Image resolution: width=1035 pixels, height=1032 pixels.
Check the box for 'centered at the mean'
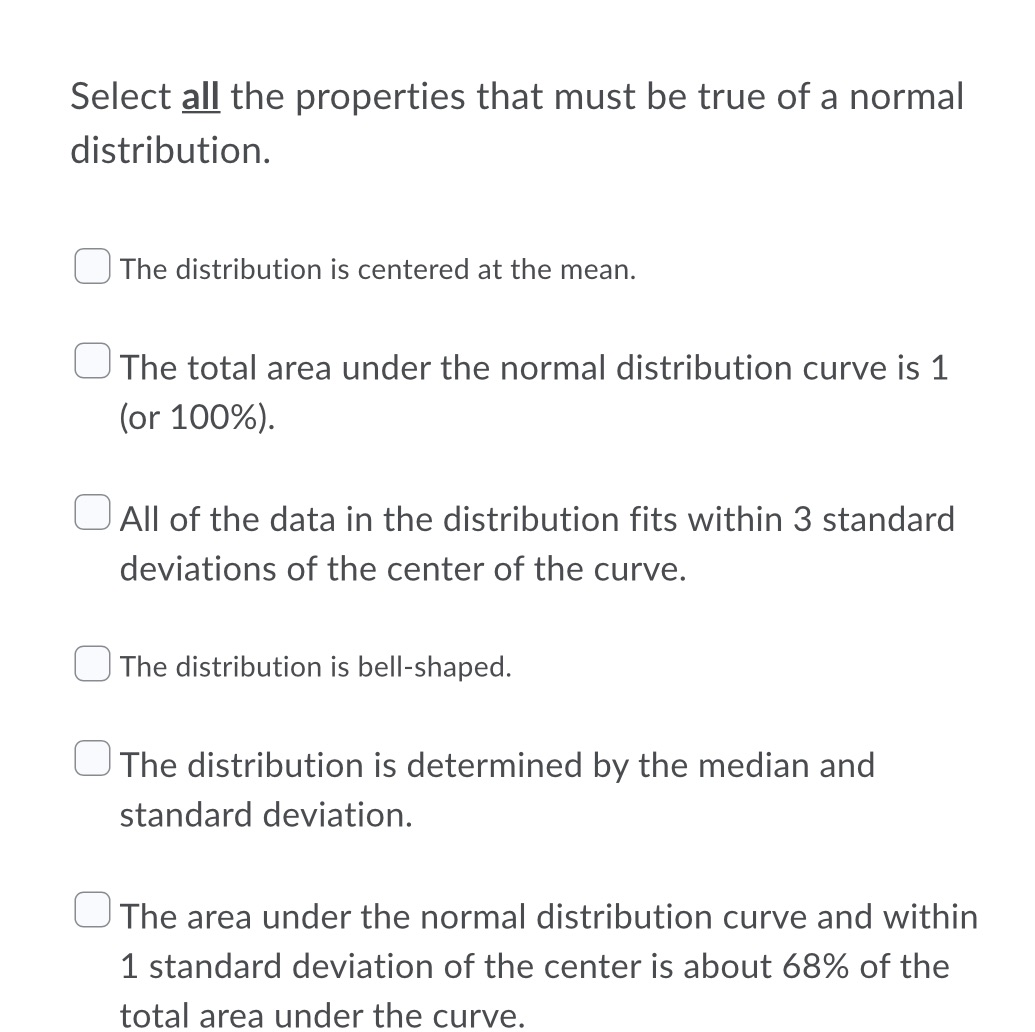pyautogui.click(x=91, y=266)
